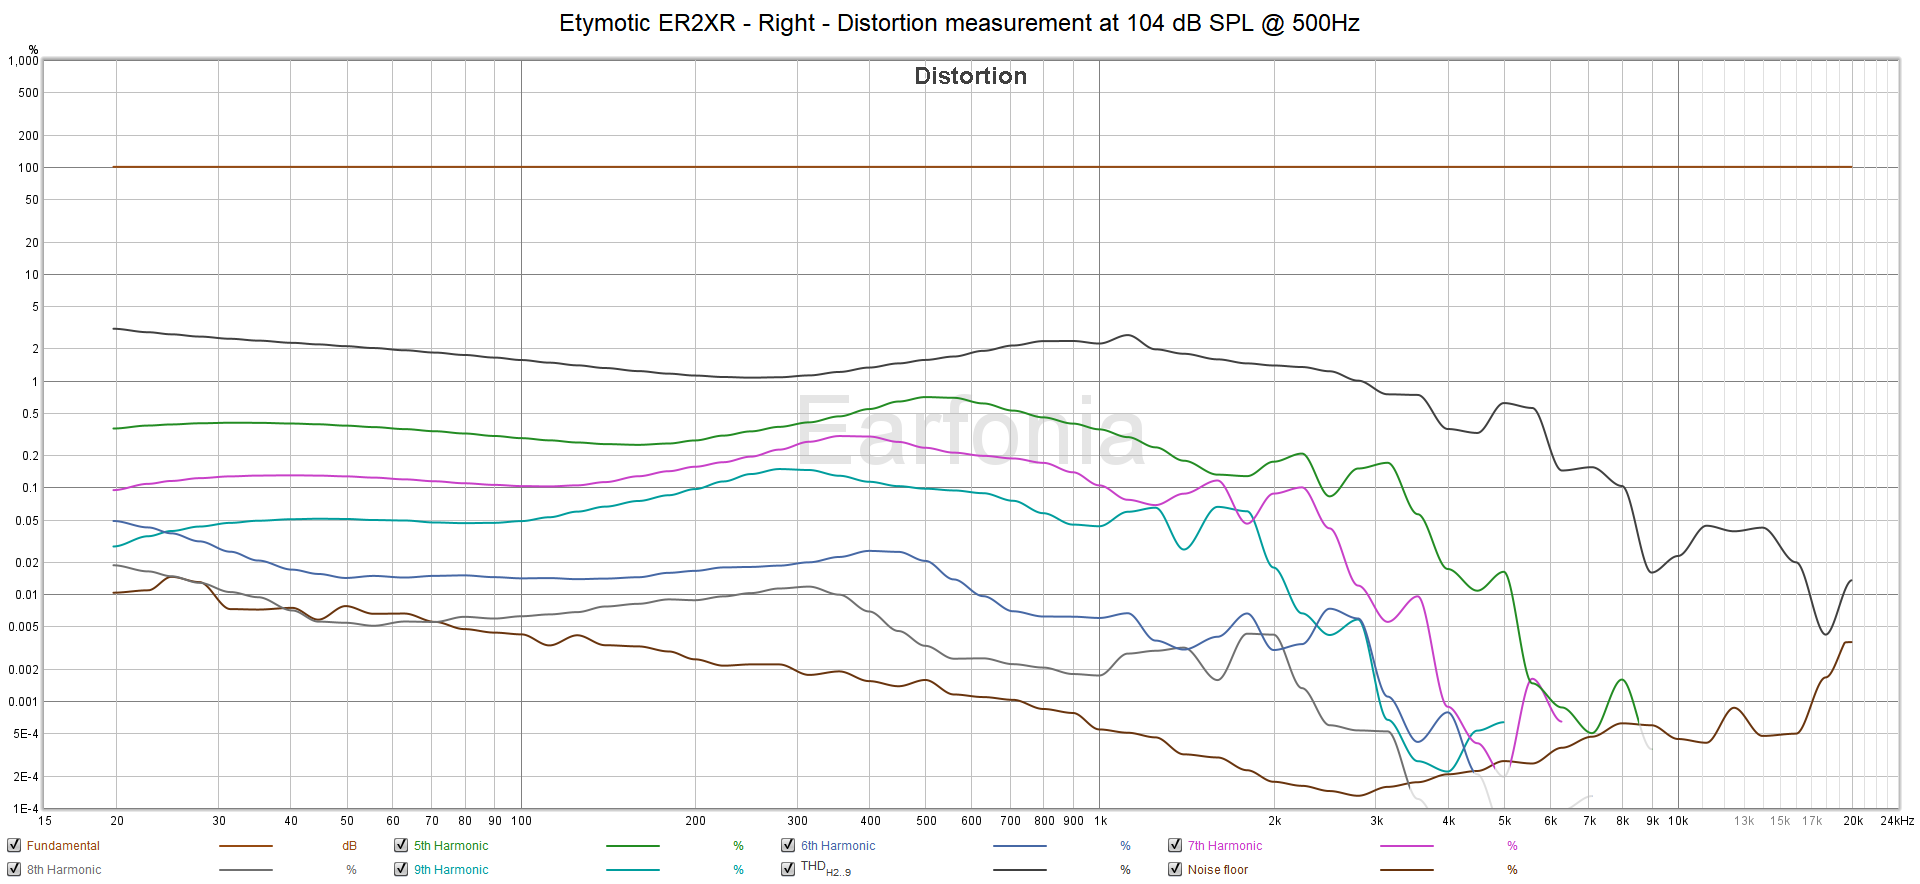The width and height of the screenshot is (1920, 884).
Task: Click the teal 9th Harmonic line swatch
Action: pos(632,870)
